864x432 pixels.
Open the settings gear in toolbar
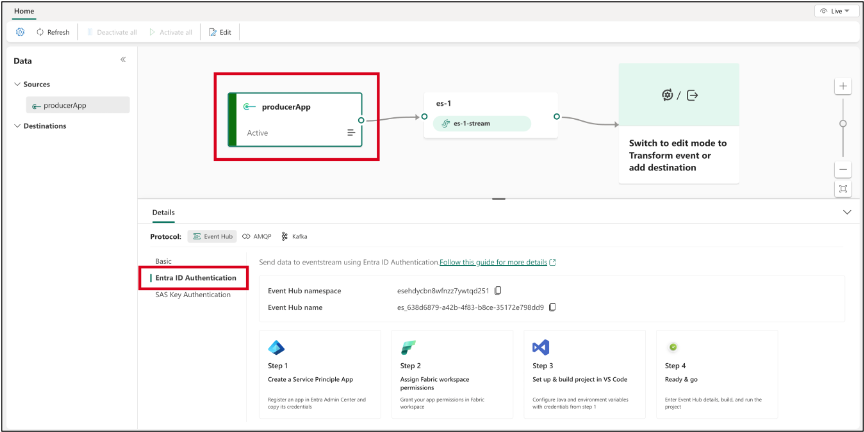(20, 32)
